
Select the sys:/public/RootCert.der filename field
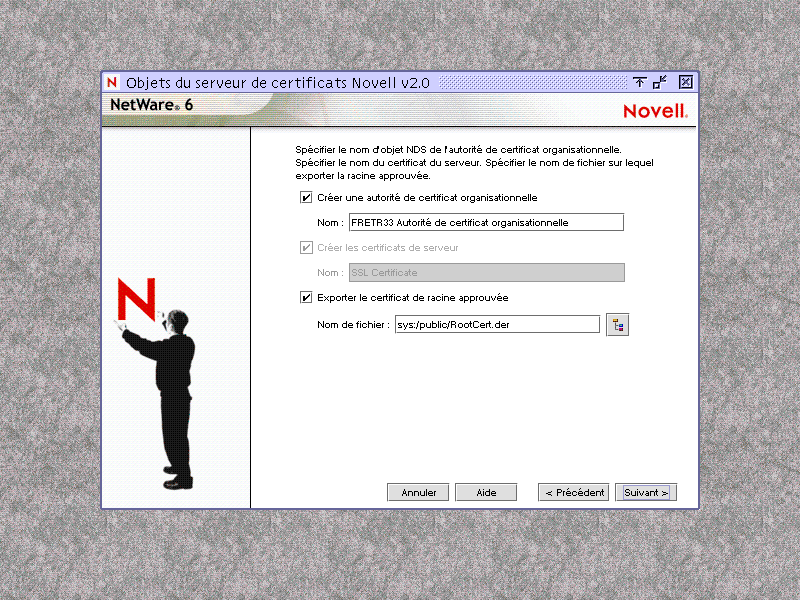[497, 323]
